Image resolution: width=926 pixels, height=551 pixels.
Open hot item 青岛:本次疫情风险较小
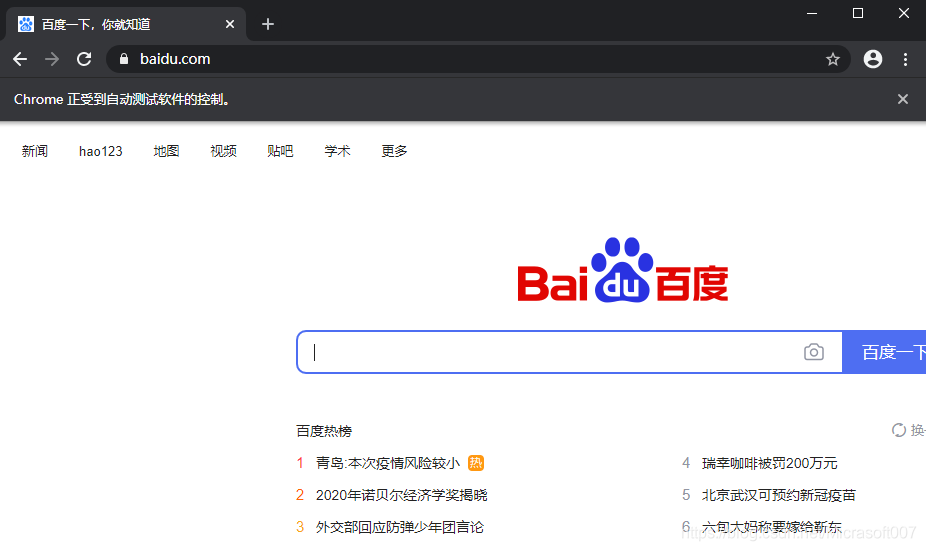coord(388,463)
